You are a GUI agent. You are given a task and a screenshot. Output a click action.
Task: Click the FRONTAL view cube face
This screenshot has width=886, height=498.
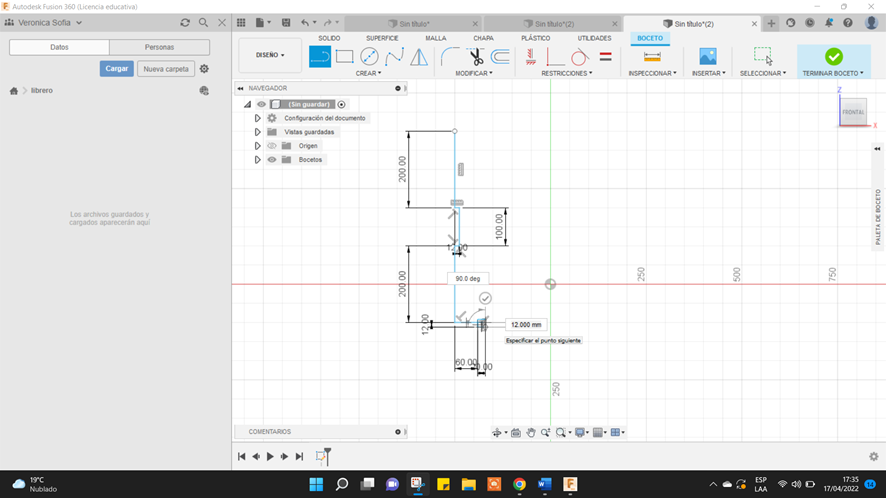coord(853,111)
